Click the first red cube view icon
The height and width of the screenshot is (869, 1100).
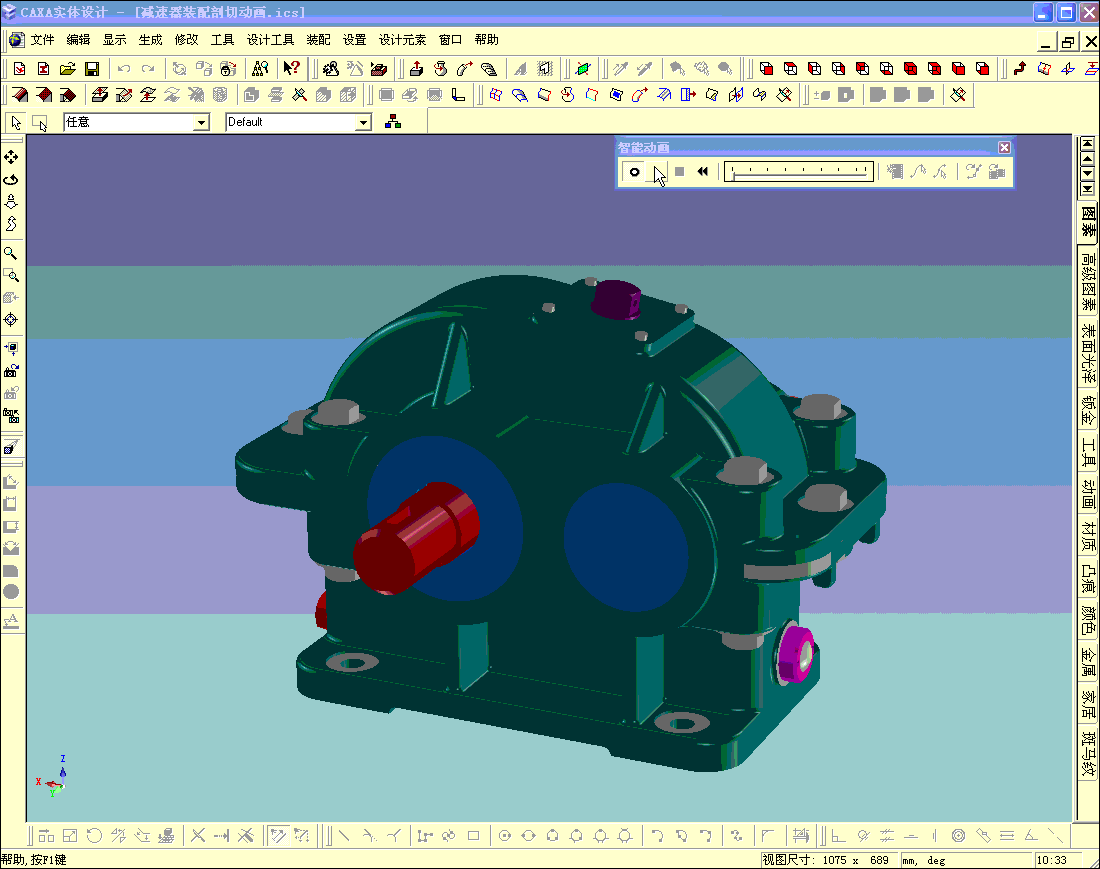pos(766,69)
